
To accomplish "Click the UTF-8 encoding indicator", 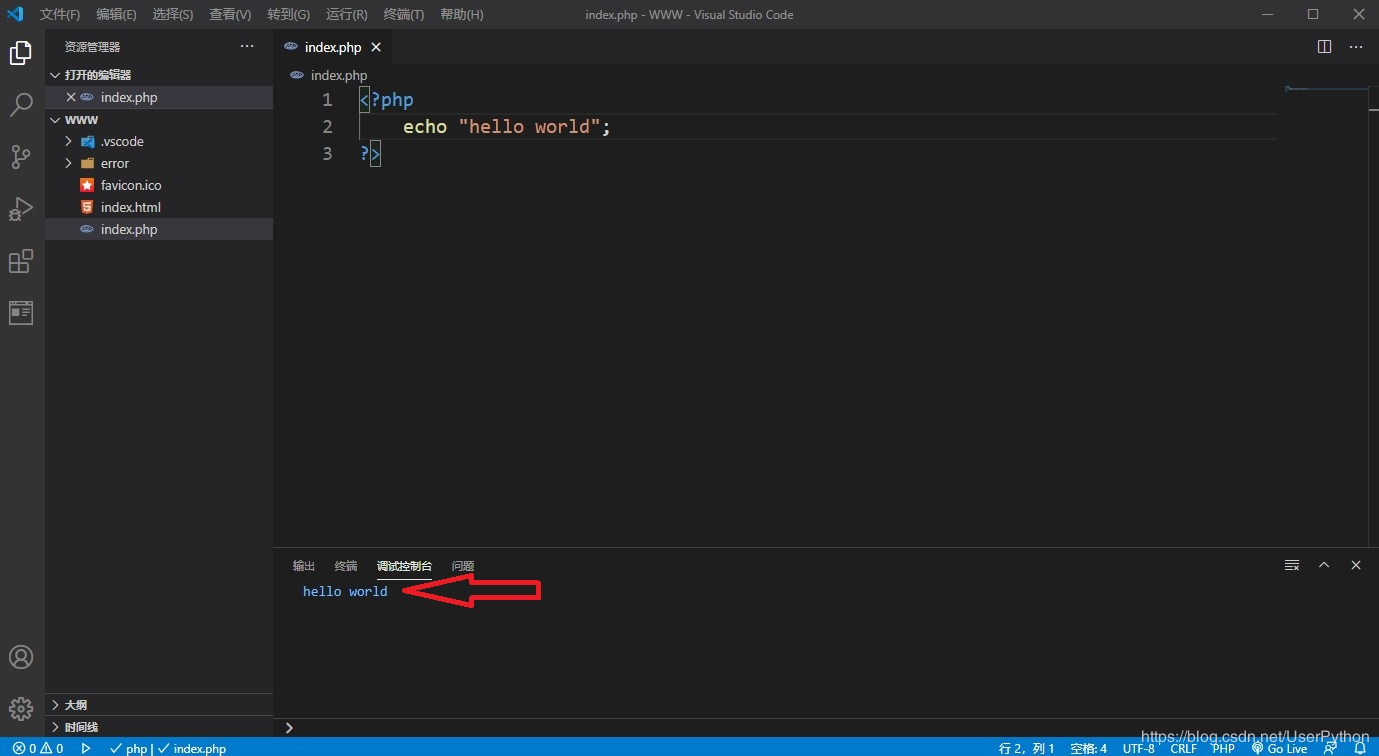I will click(x=1138, y=748).
